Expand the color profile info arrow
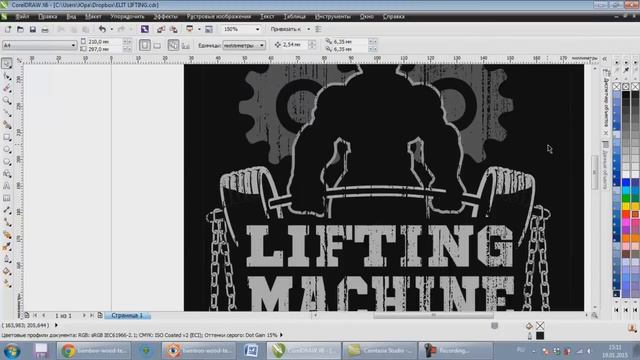The height and width of the screenshot is (360, 640). point(281,335)
